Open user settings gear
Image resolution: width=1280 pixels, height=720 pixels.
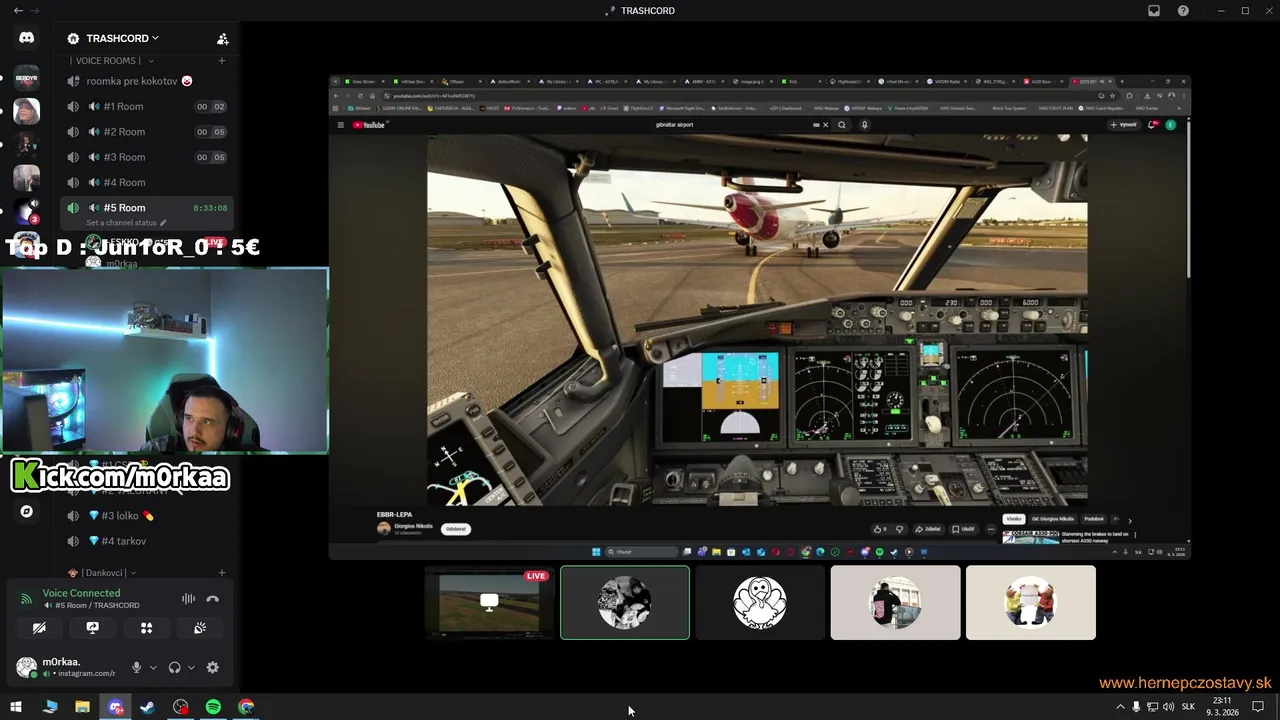[212, 667]
